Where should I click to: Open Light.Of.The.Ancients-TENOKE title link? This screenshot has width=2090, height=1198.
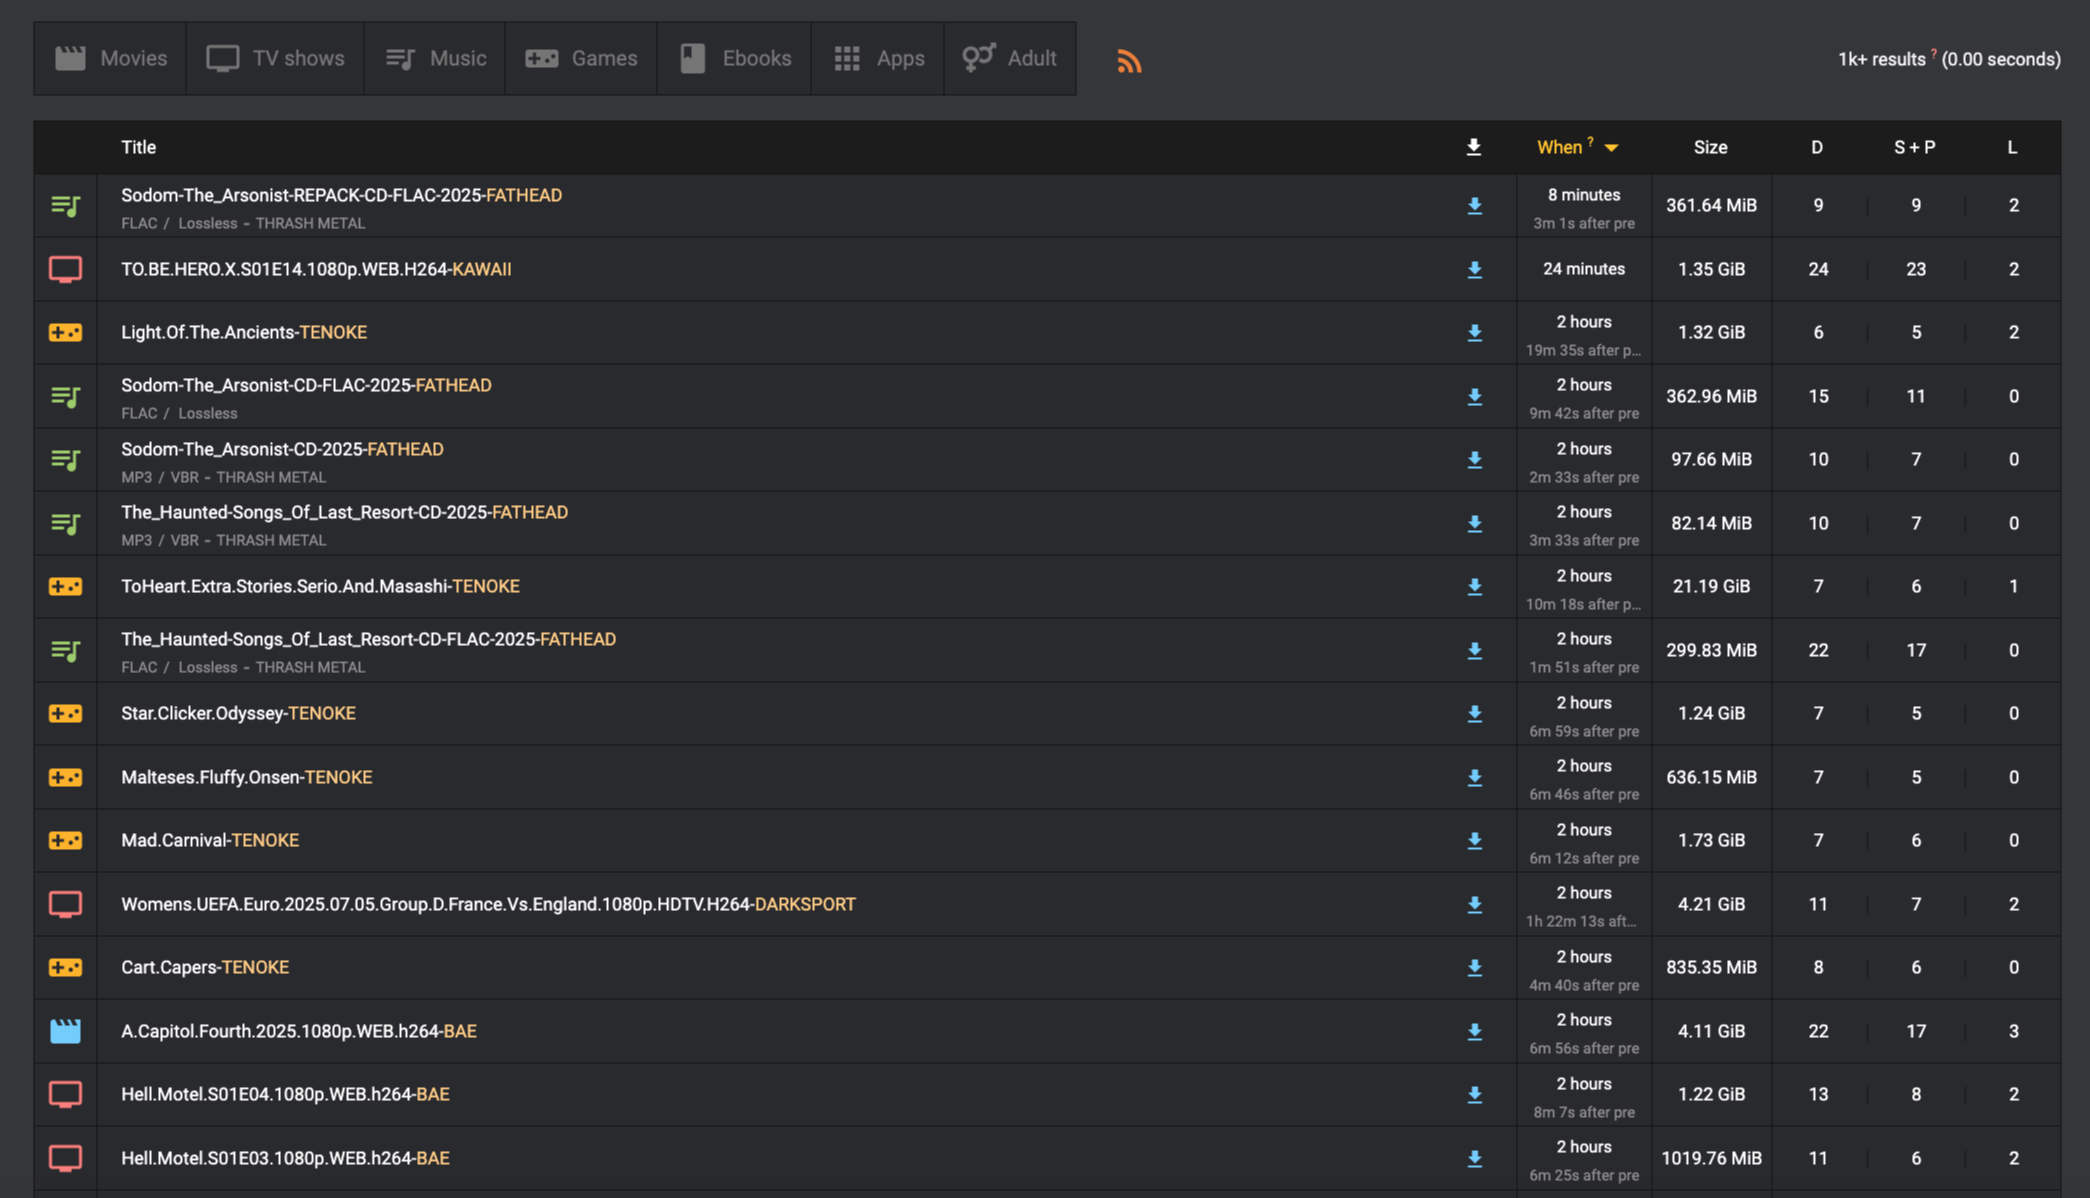click(x=244, y=332)
